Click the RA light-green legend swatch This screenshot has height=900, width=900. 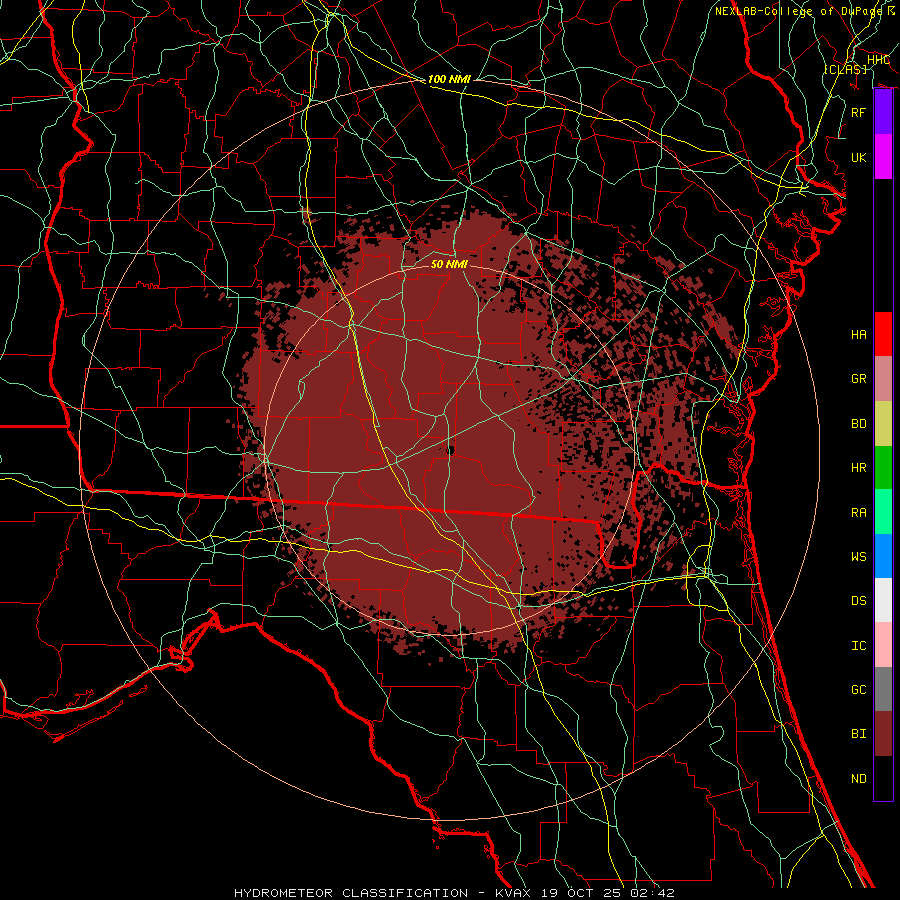click(883, 511)
